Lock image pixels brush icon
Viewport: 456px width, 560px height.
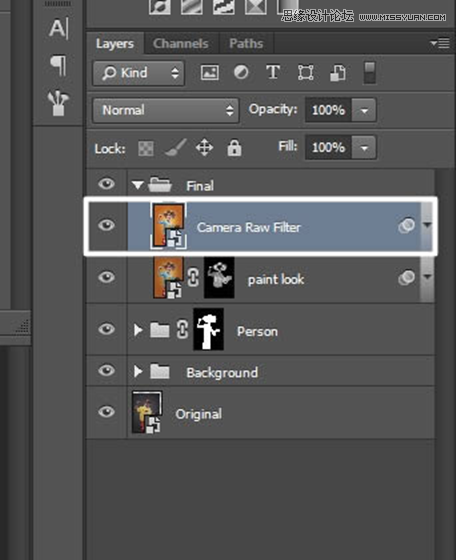[176, 148]
